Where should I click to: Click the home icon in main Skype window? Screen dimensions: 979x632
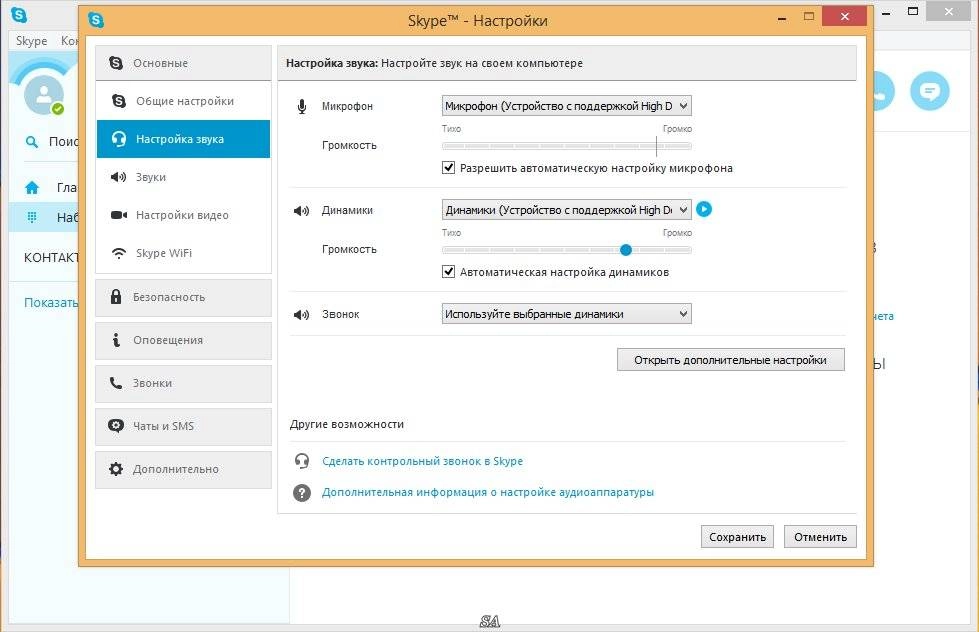[32, 187]
